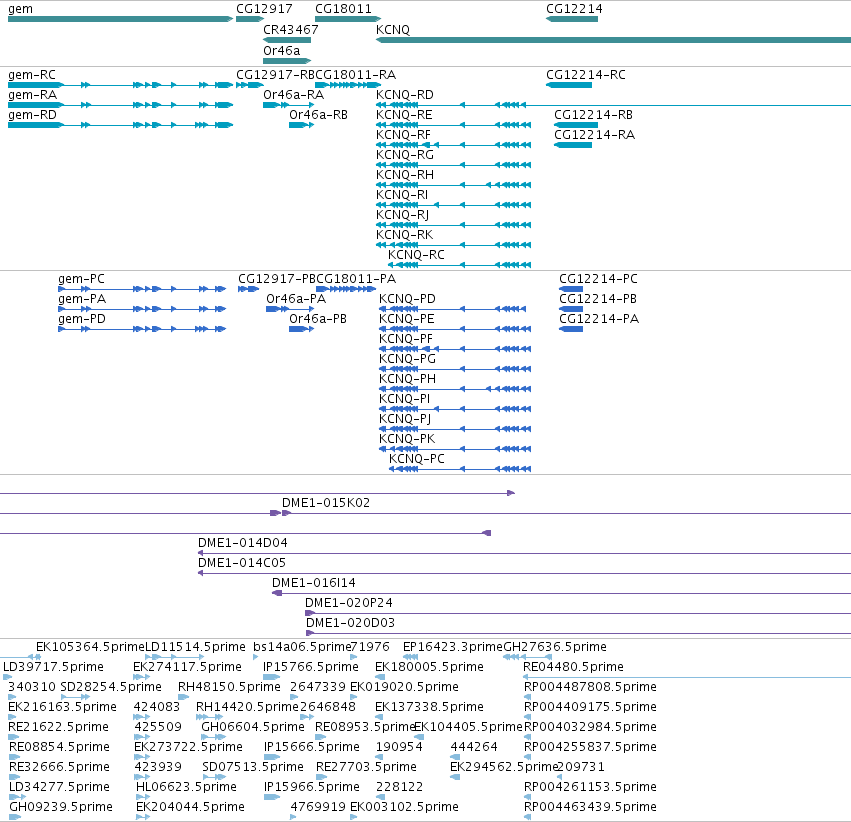Click Or46a-PB protein label
Viewport: 851px width, 822px height.
tap(318, 318)
